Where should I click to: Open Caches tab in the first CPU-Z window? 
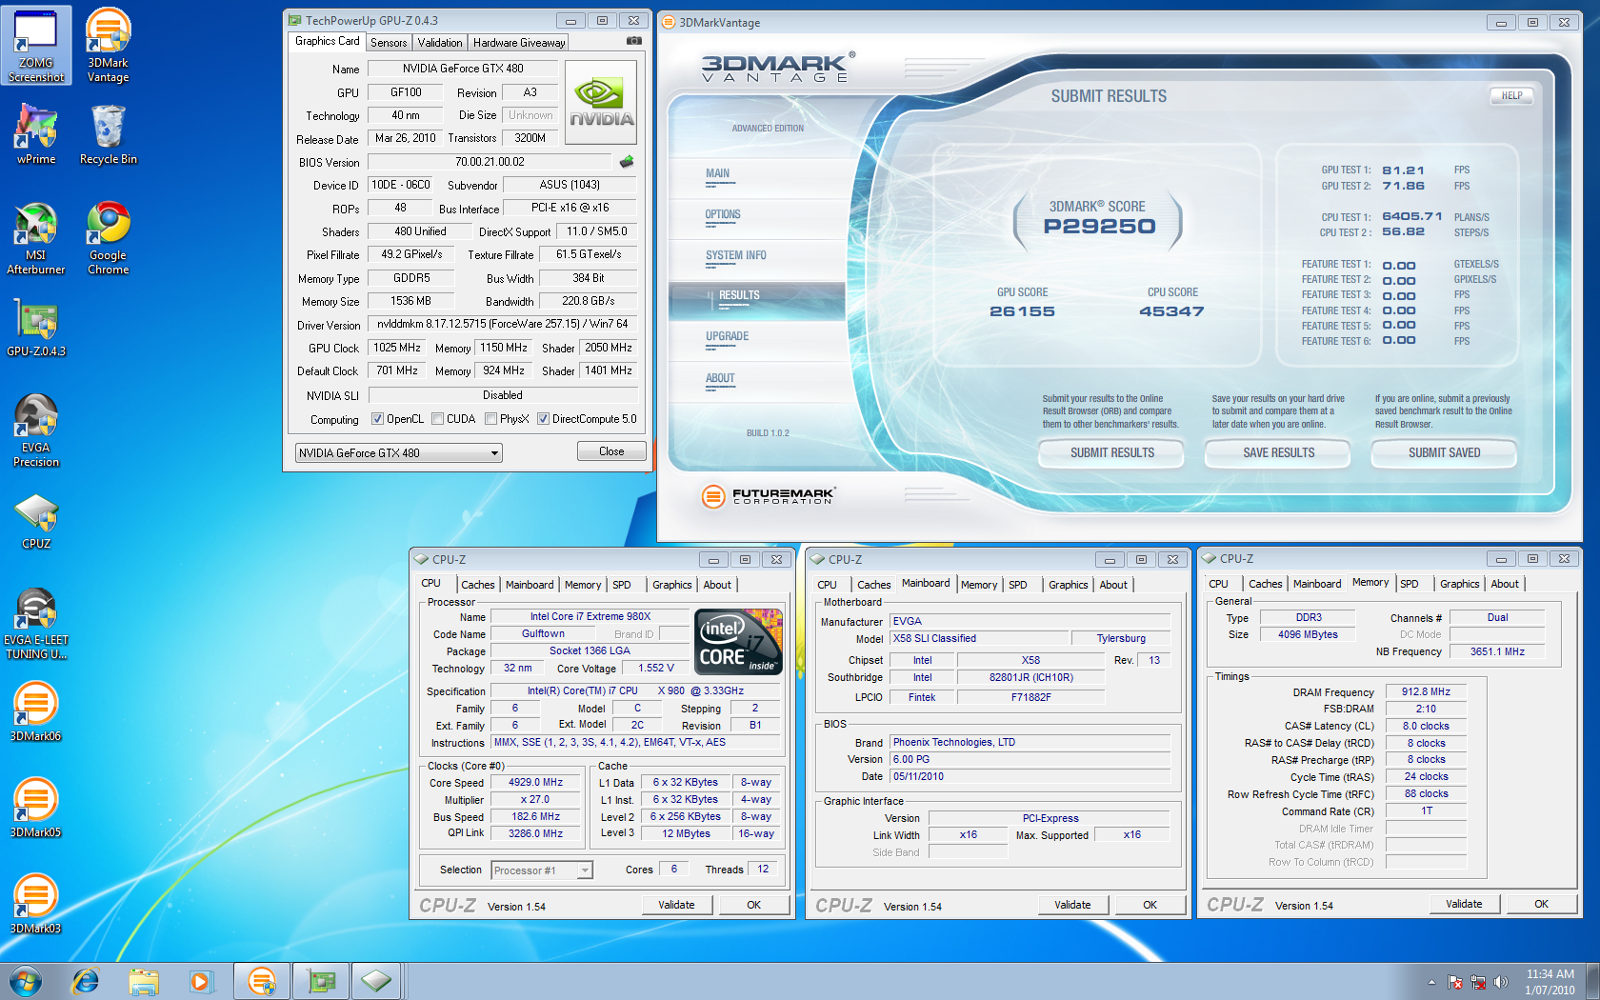pos(477,585)
